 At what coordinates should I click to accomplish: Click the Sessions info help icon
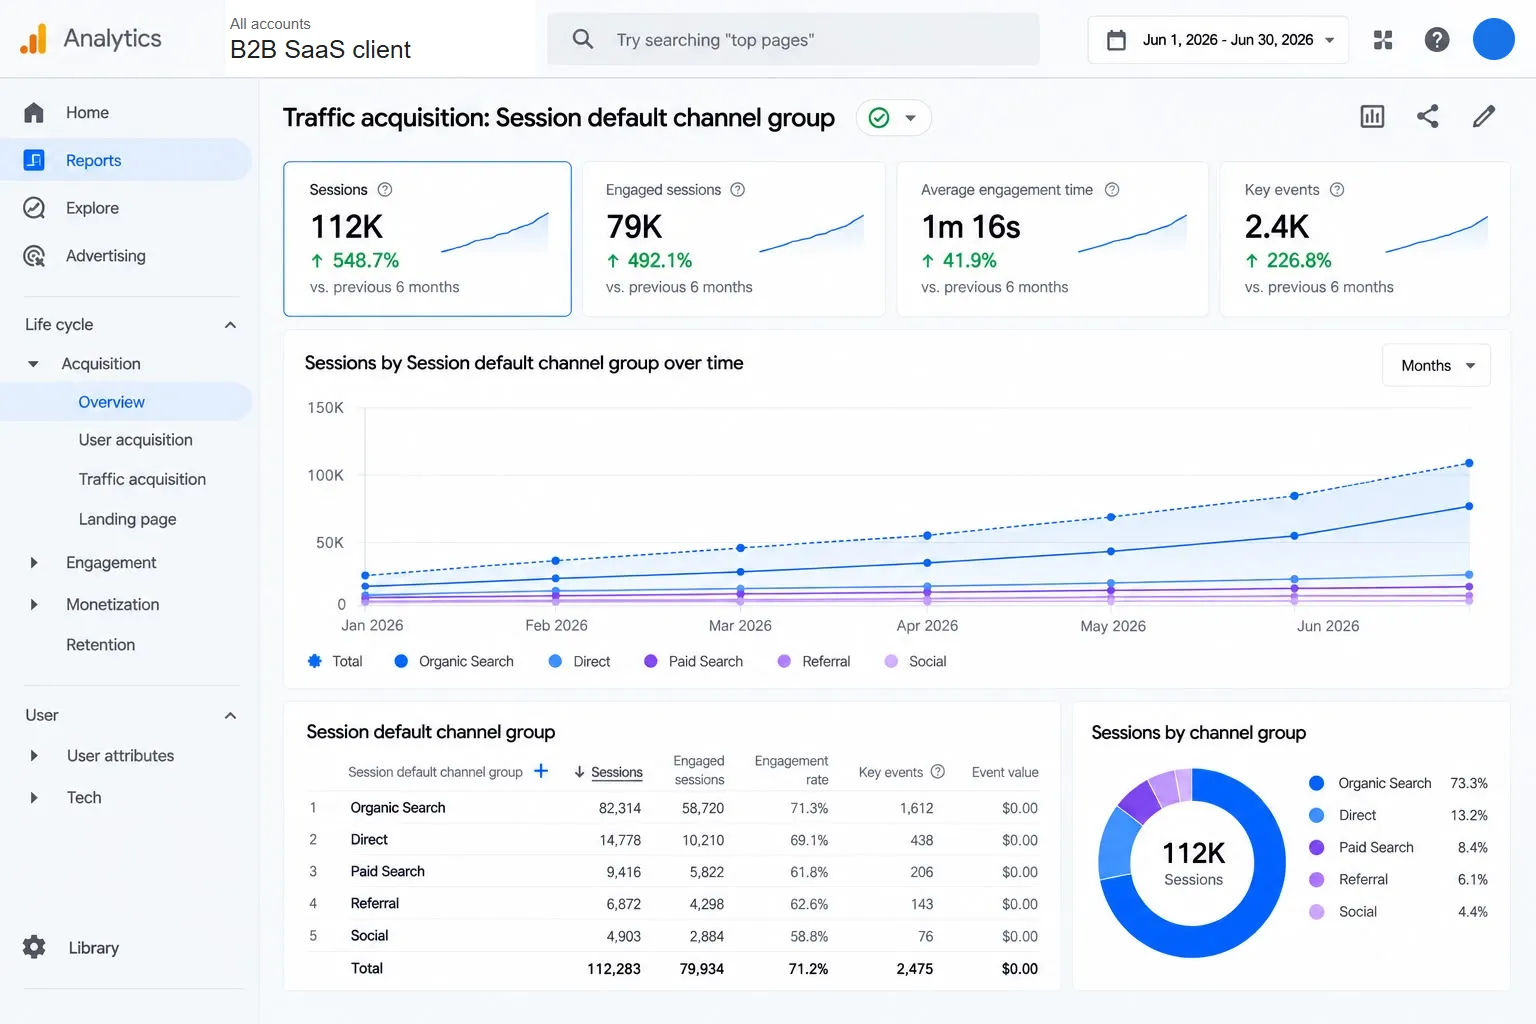tap(385, 190)
